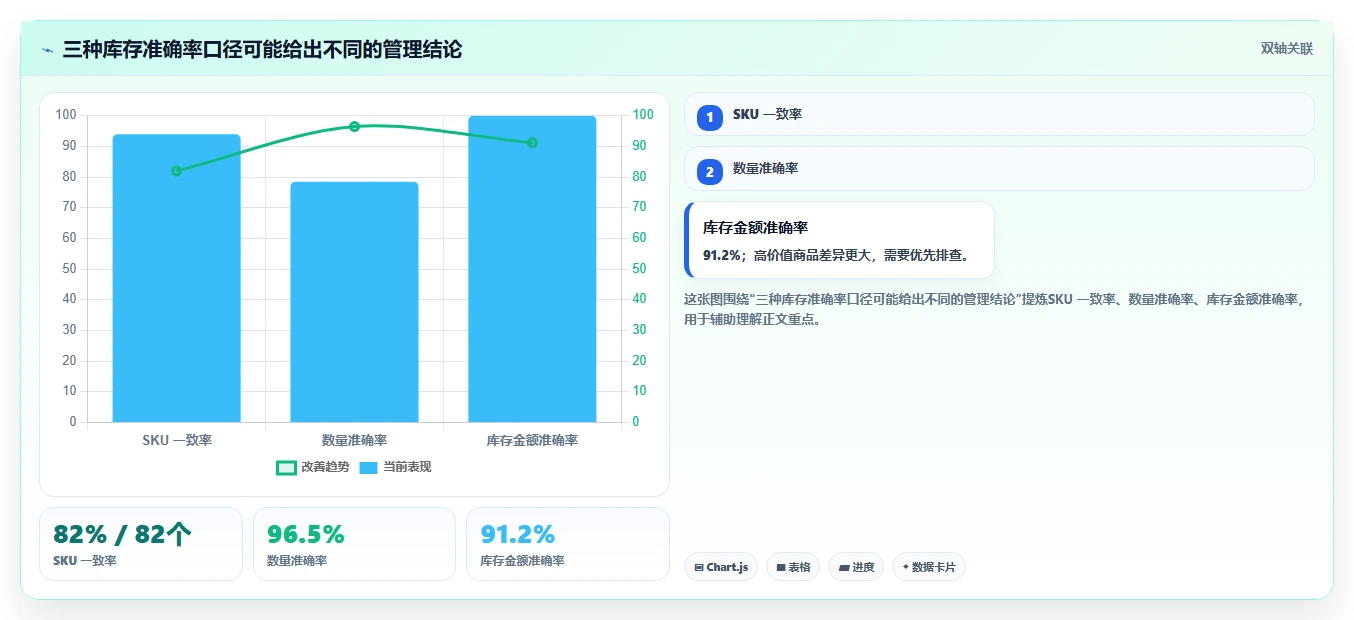The height and width of the screenshot is (620, 1354).
Task: Click the right green axis value 50
Action: click(x=639, y=268)
